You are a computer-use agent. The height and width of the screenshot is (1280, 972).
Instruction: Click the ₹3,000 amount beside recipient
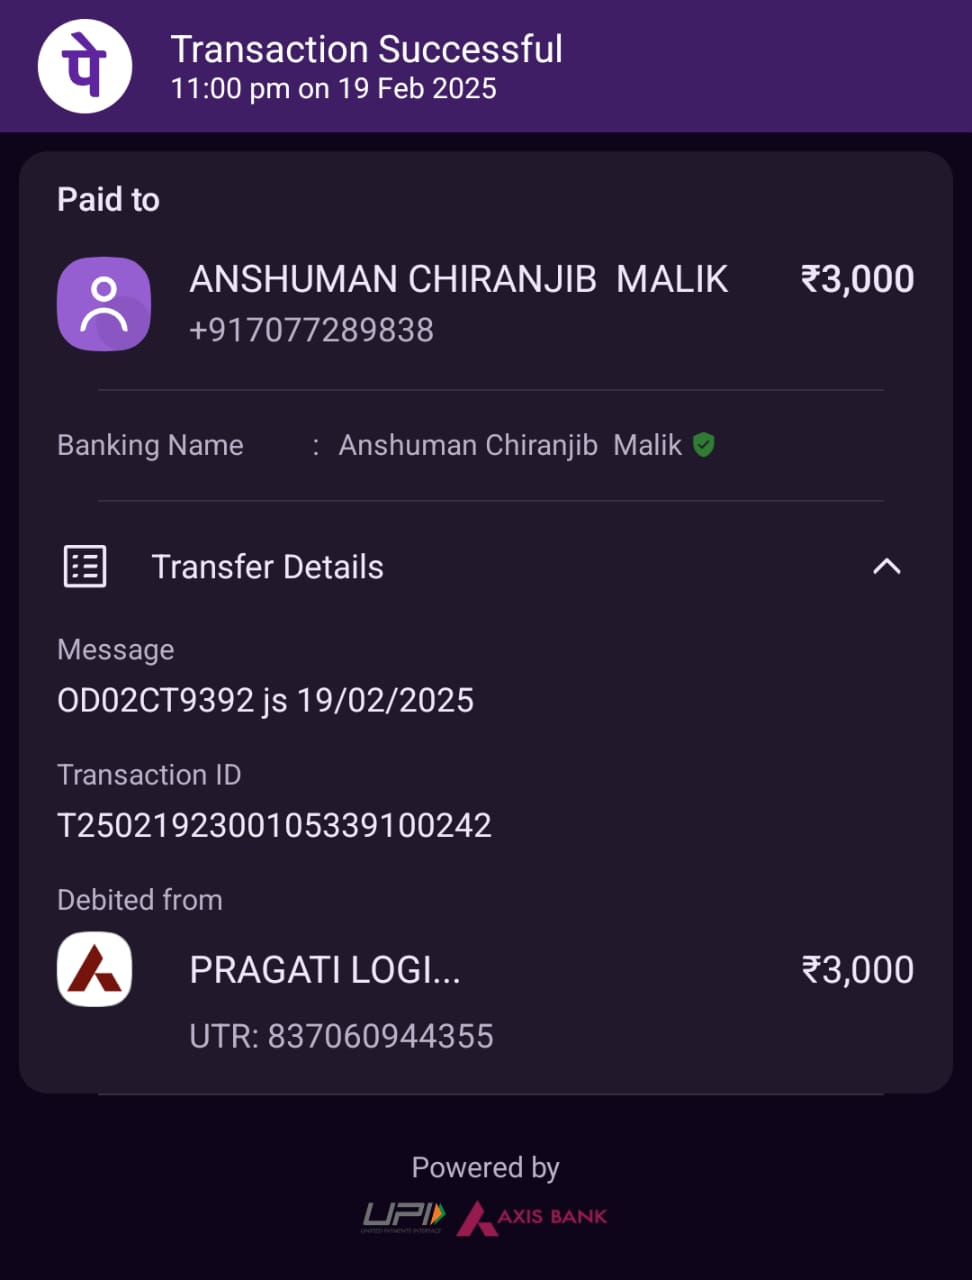pyautogui.click(x=857, y=279)
